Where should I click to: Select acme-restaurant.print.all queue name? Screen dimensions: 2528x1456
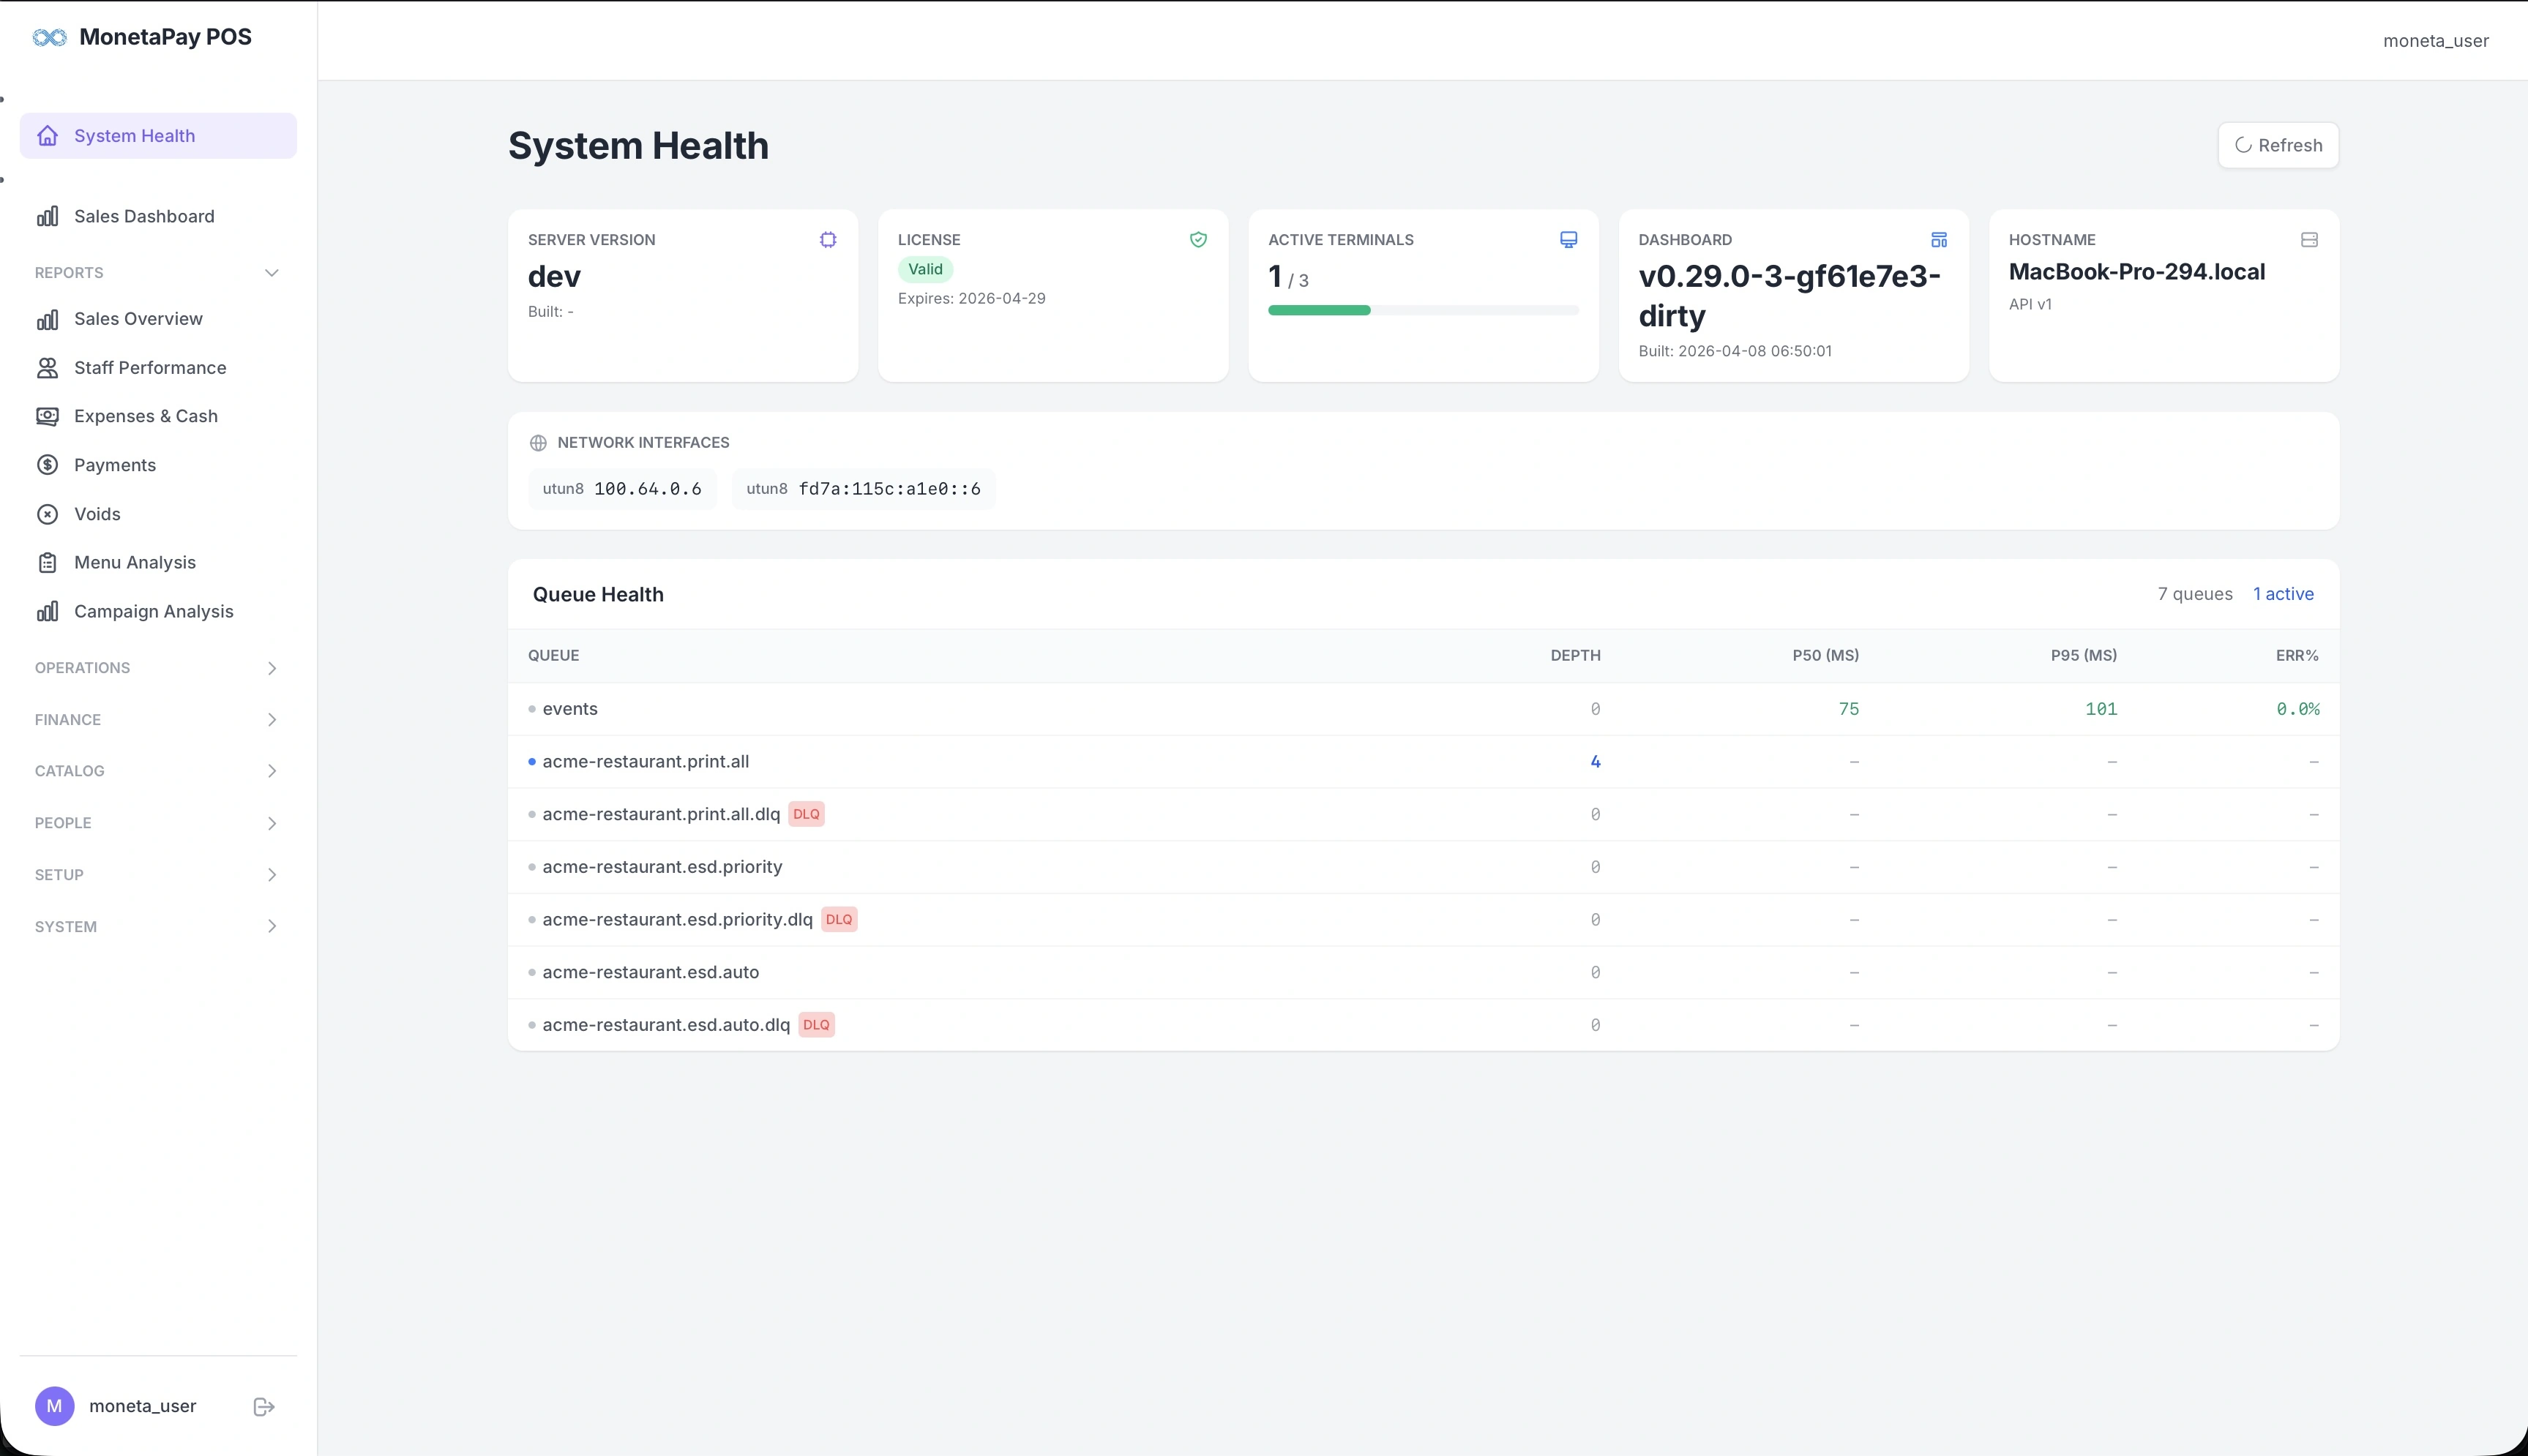coord(645,762)
